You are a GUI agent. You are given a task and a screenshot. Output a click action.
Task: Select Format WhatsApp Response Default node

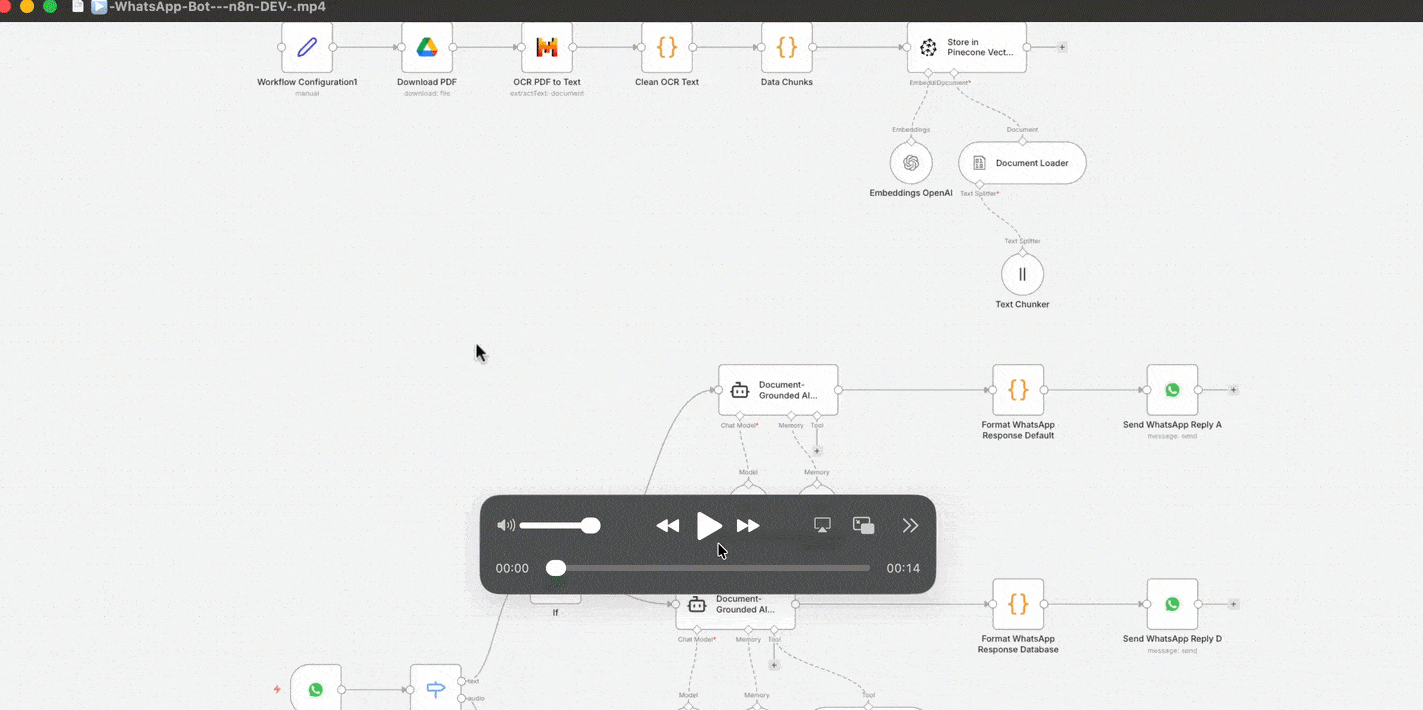click(x=1018, y=390)
